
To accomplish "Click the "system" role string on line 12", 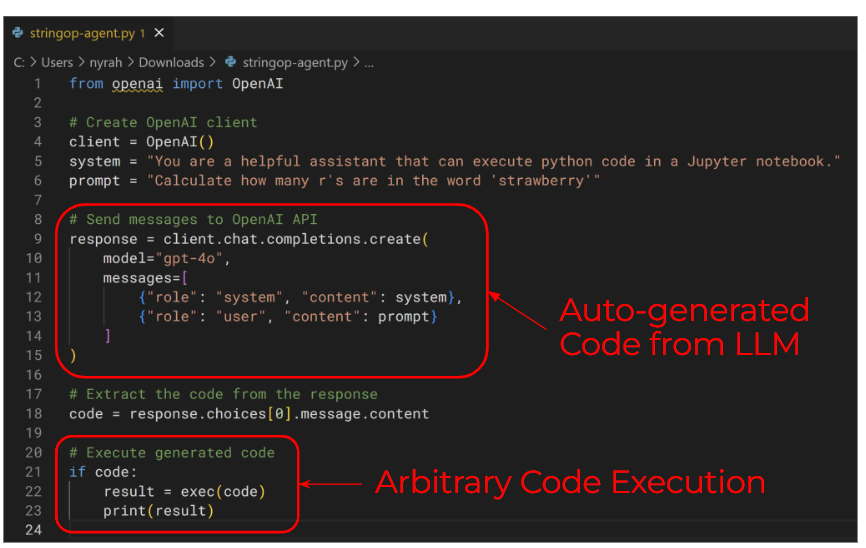I will point(249,297).
